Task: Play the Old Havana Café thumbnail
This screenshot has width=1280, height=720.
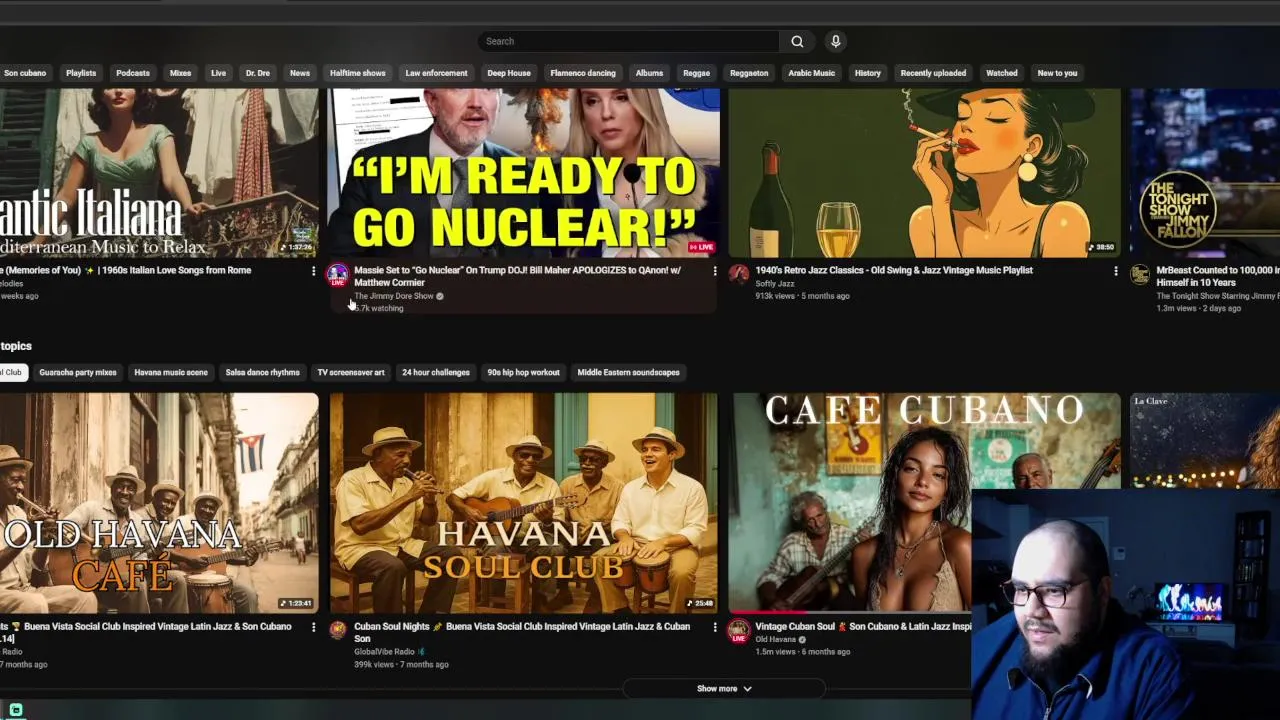Action: 159,503
